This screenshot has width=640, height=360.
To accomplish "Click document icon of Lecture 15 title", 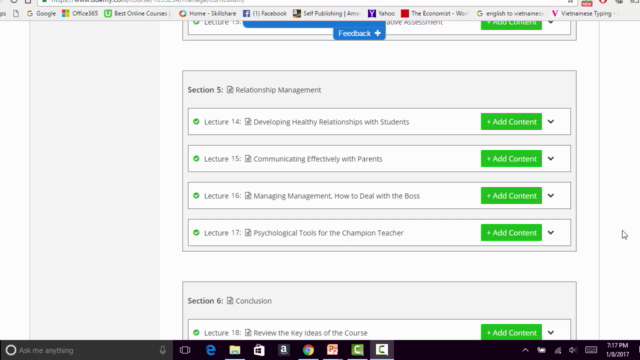I will pyautogui.click(x=248, y=159).
